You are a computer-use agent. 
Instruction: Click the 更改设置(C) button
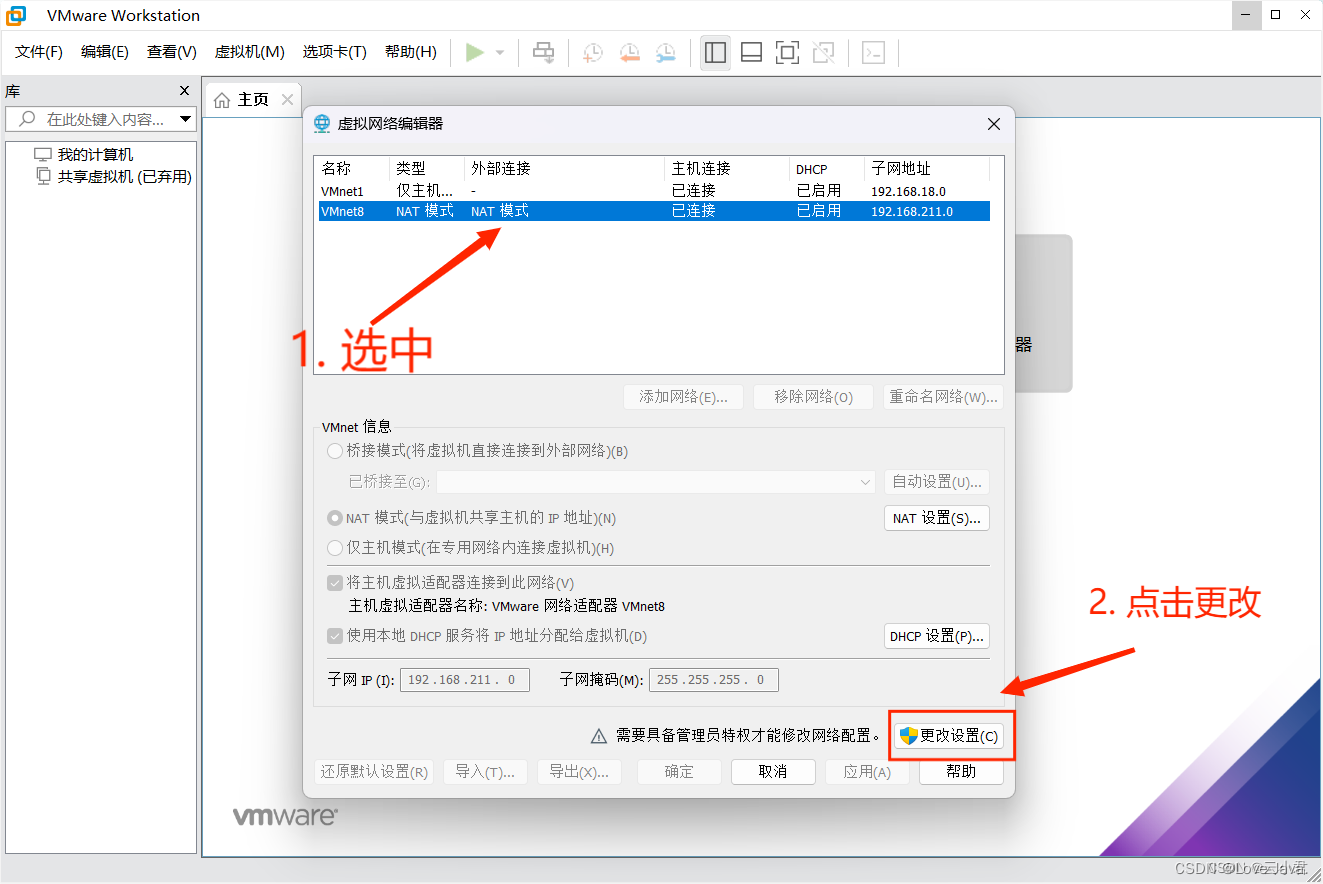(x=949, y=736)
